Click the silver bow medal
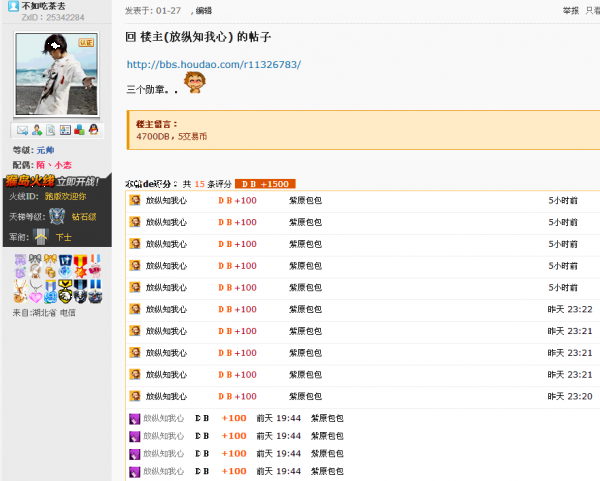This screenshot has height=481, width=600. [35, 266]
